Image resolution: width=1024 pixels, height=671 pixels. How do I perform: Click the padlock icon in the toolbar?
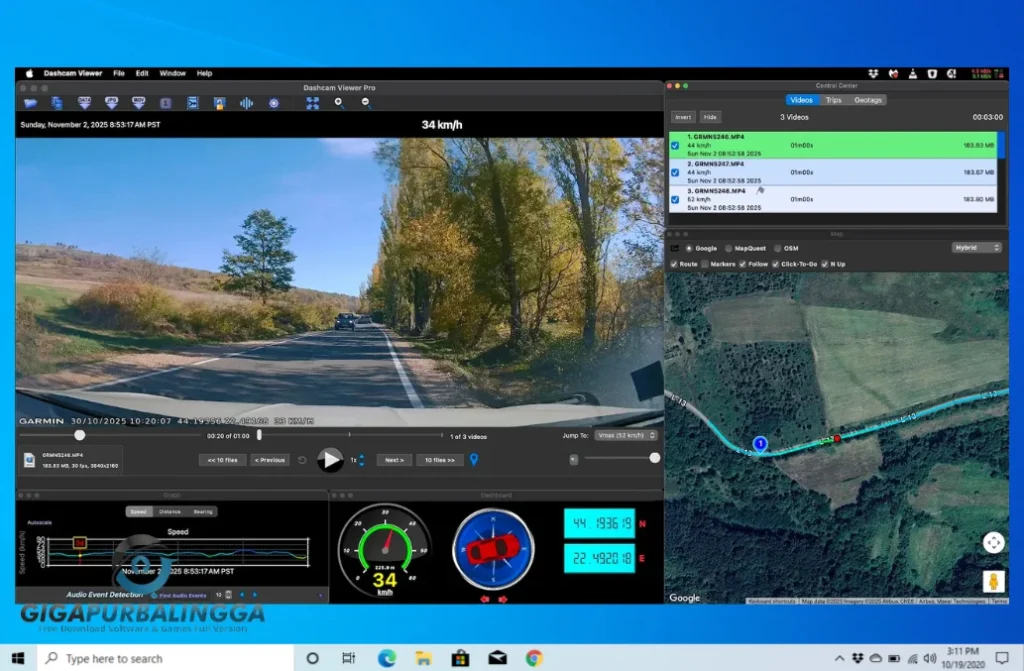(x=221, y=103)
